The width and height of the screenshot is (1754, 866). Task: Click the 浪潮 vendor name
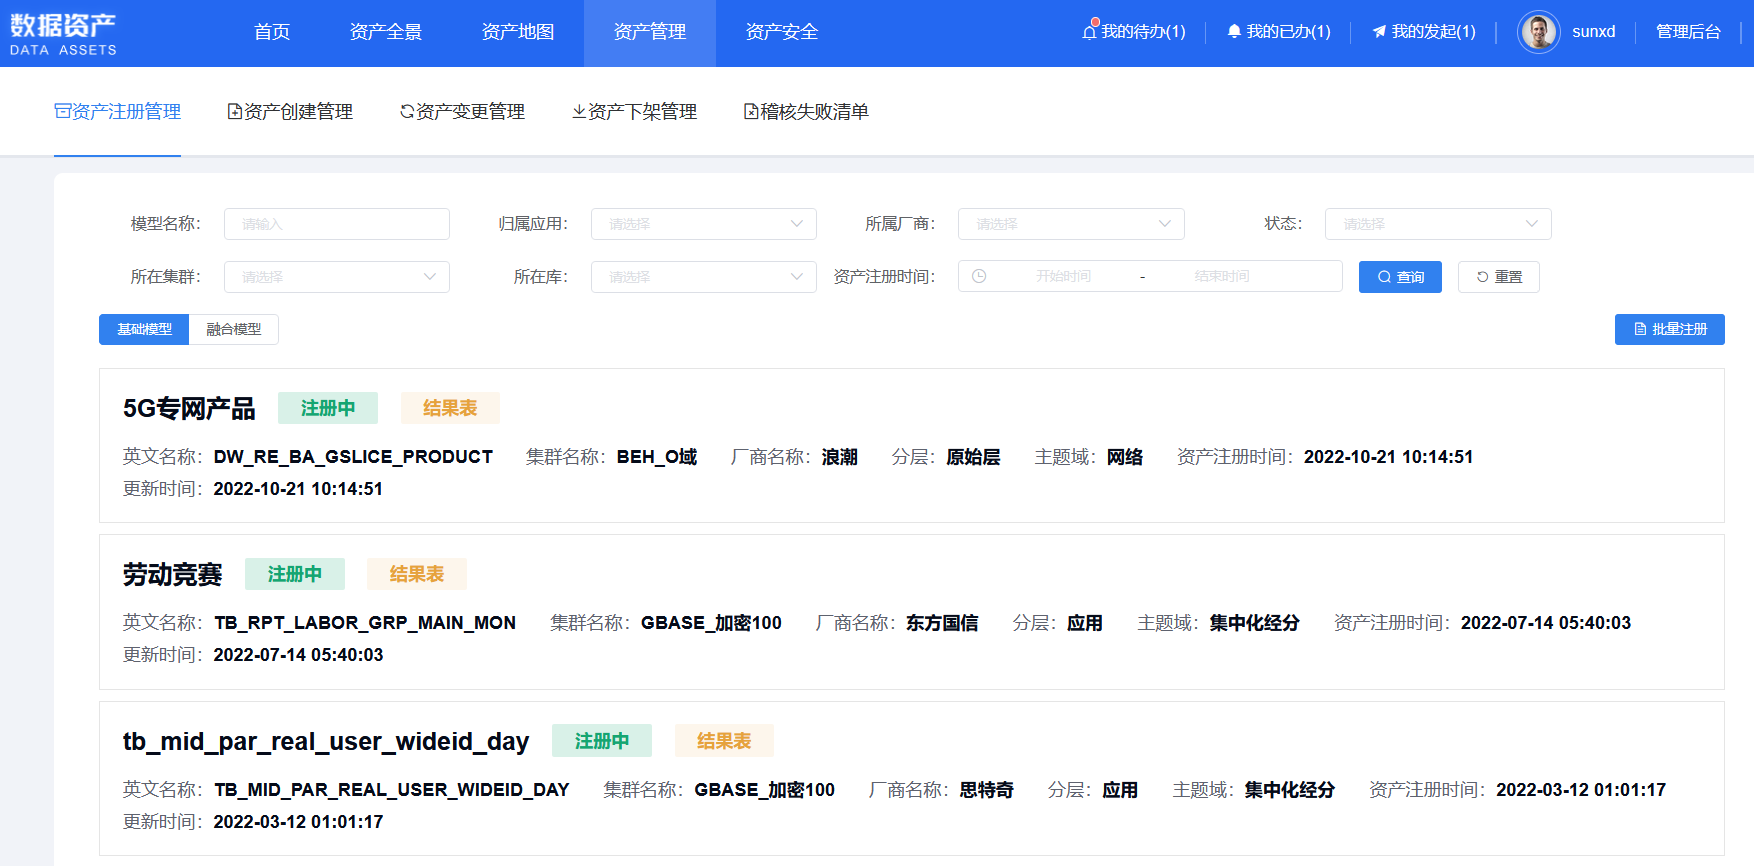840,457
